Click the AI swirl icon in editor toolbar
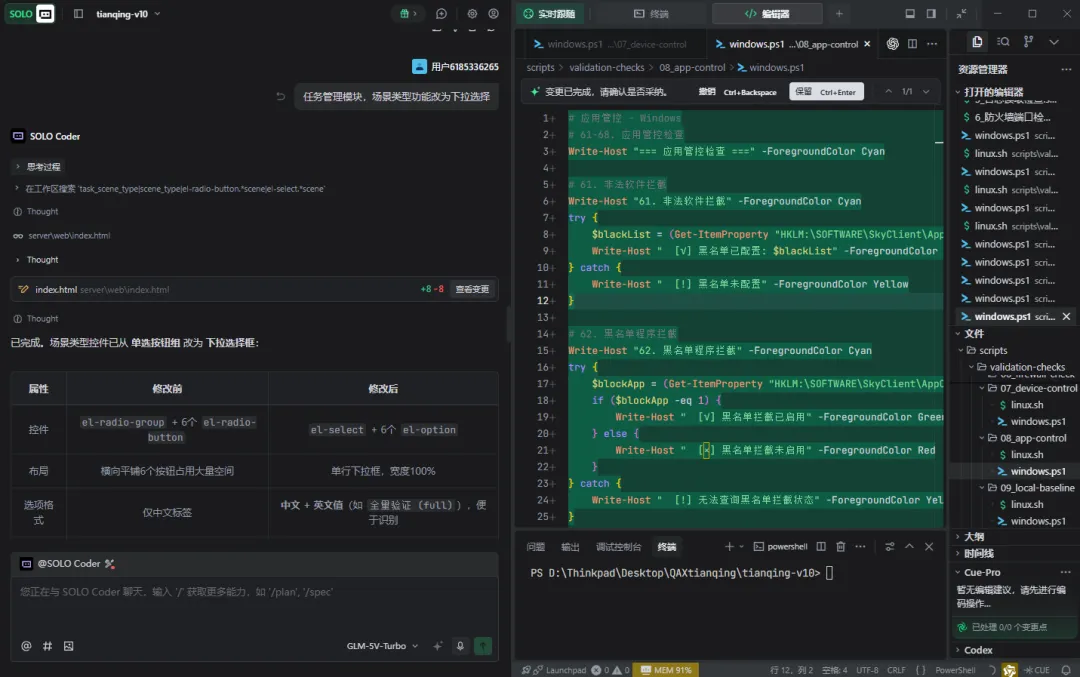1080x677 pixels. click(x=893, y=43)
